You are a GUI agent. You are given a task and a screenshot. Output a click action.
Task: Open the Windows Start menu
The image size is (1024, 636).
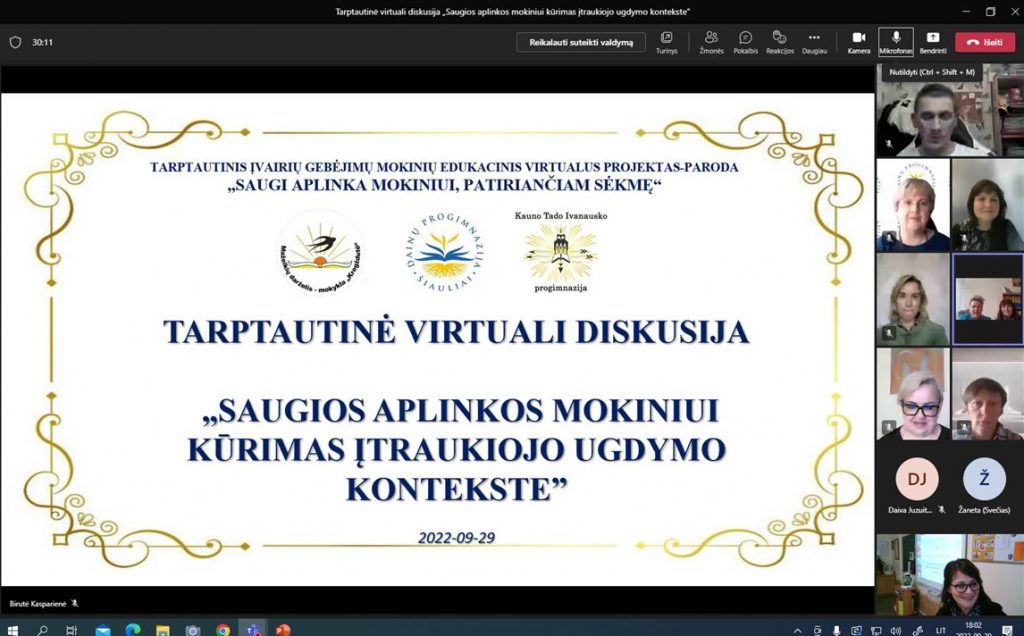point(11,630)
